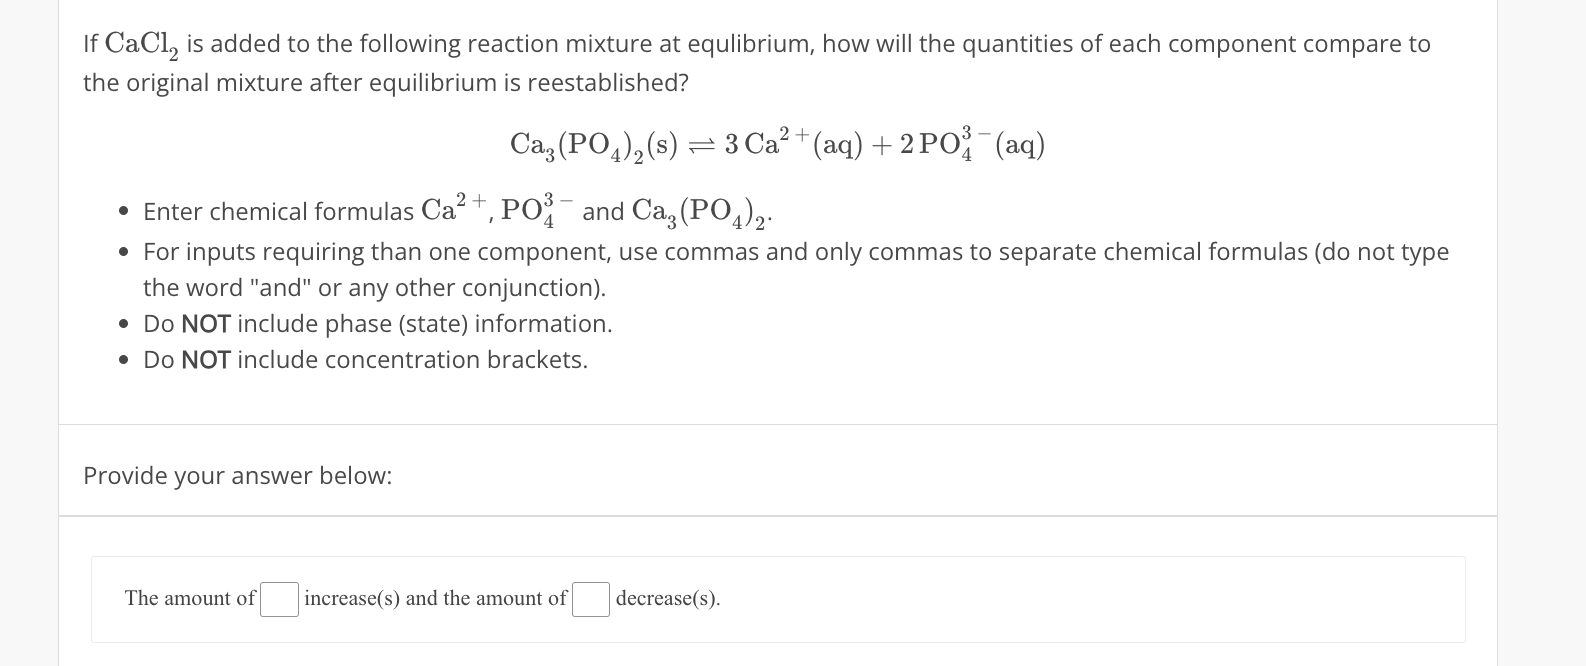This screenshot has width=1586, height=666.
Task: Click inside the answer response panel
Action: tap(1000, 600)
